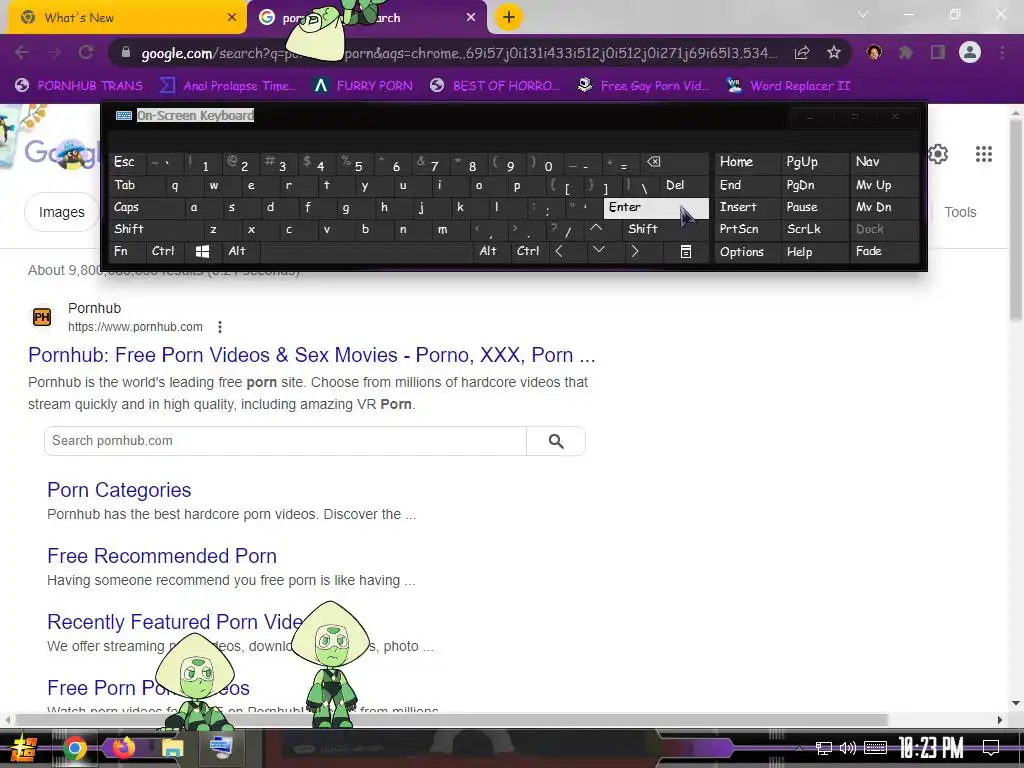
Task: Click the up arrow key on On-Screen Keyboard
Action: click(x=596, y=229)
